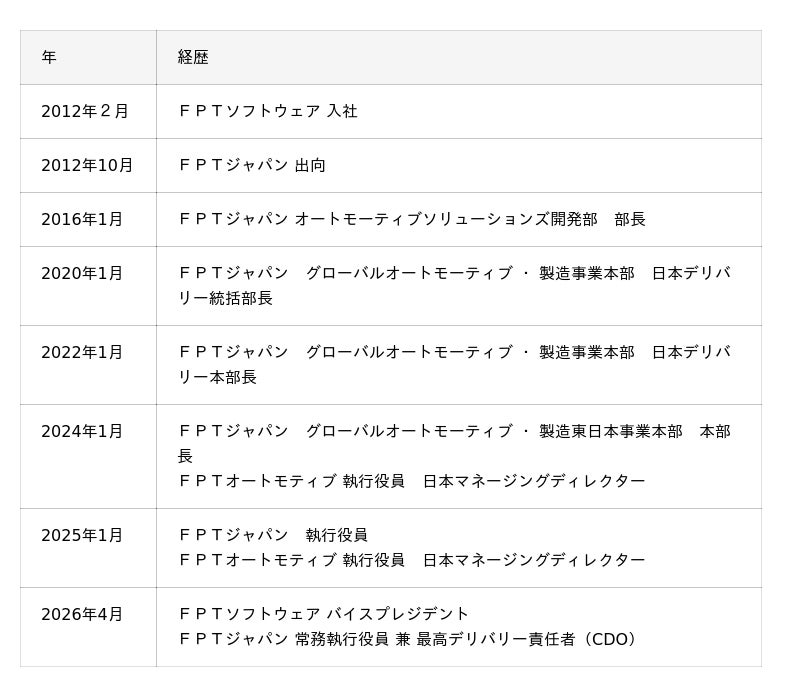Viewport: 800px width, 697px height.
Task: Click the 2020年1月 date cell
Action: tap(82, 273)
